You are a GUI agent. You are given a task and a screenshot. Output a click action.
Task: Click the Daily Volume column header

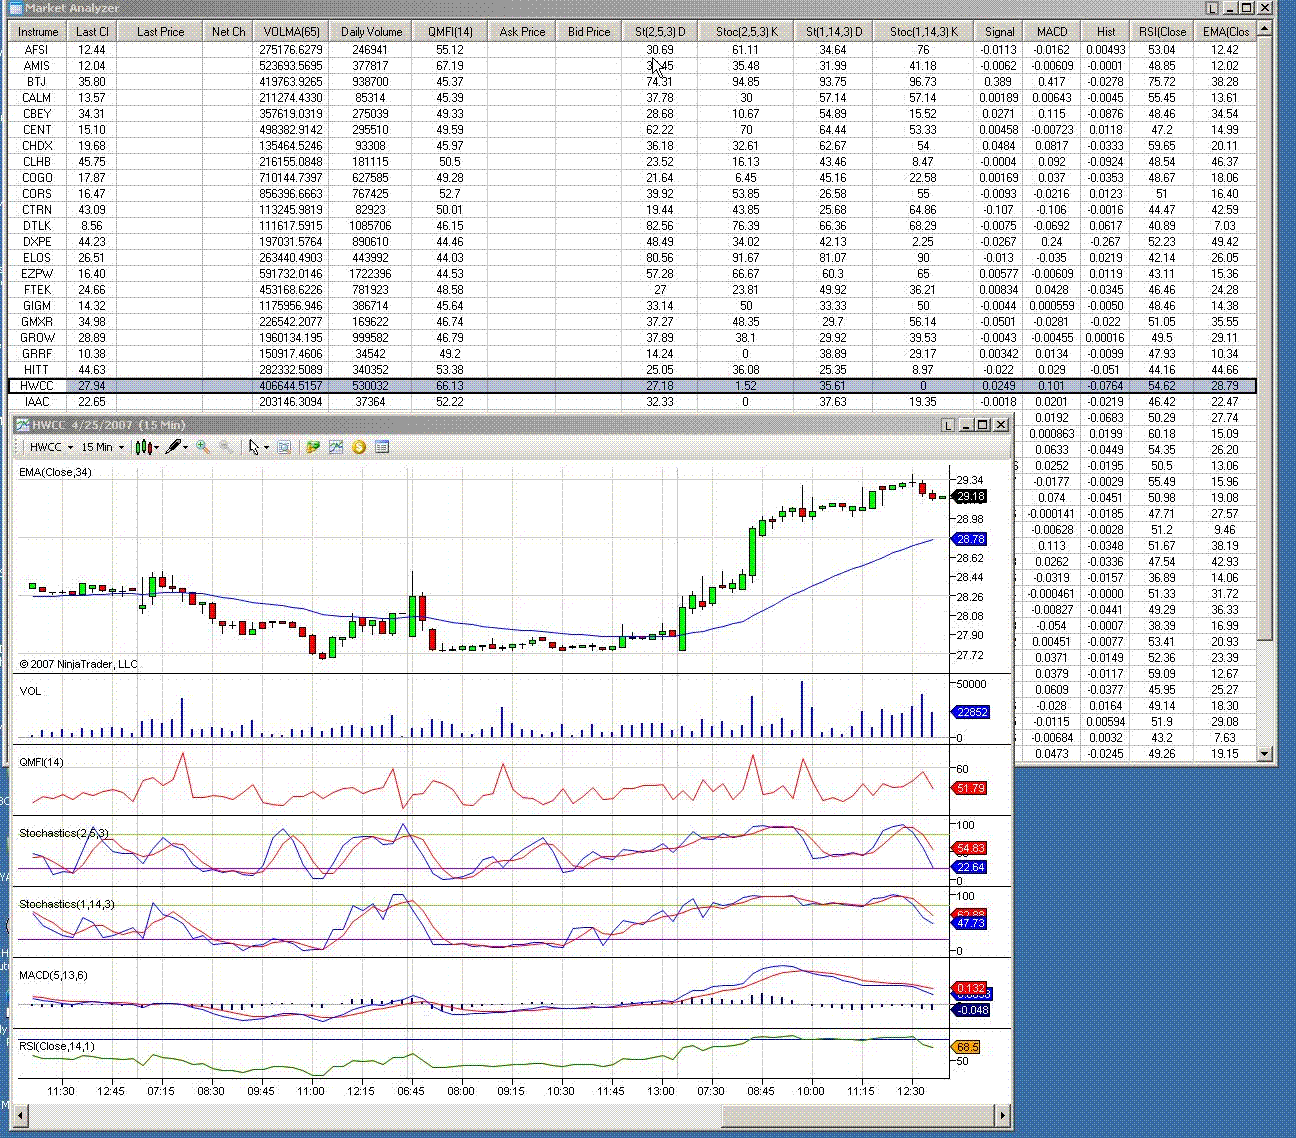point(371,31)
